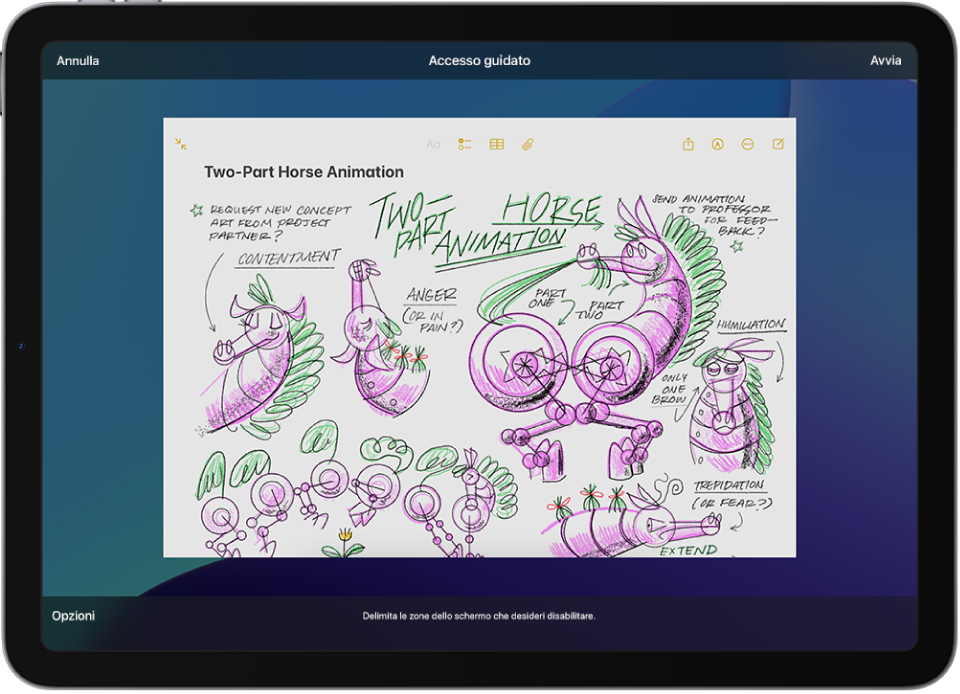960x694 pixels.
Task: Open the ellipsis more-options icon
Action: (748, 144)
